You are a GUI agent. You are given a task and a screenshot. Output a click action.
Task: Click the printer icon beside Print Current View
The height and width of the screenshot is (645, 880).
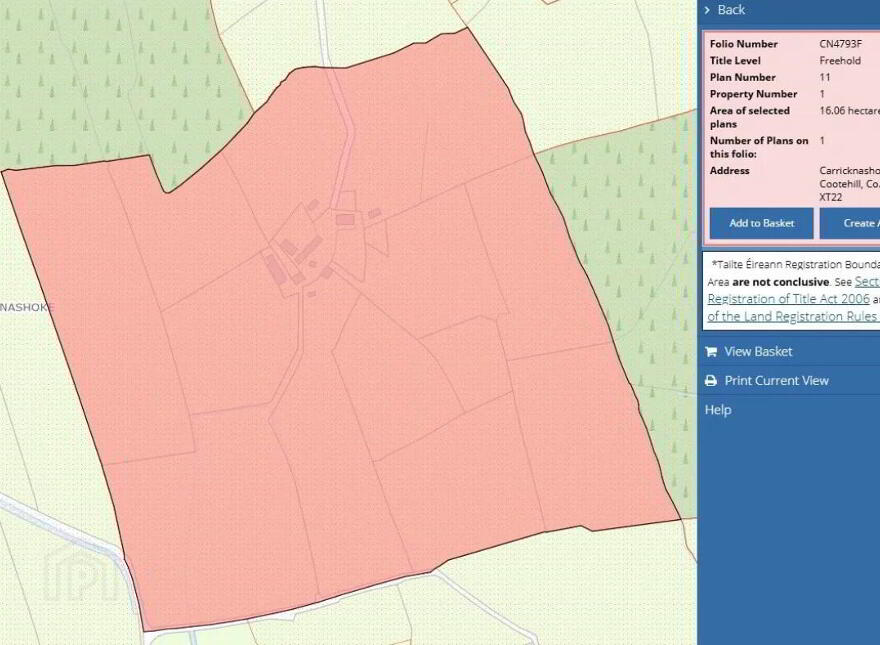coord(711,381)
